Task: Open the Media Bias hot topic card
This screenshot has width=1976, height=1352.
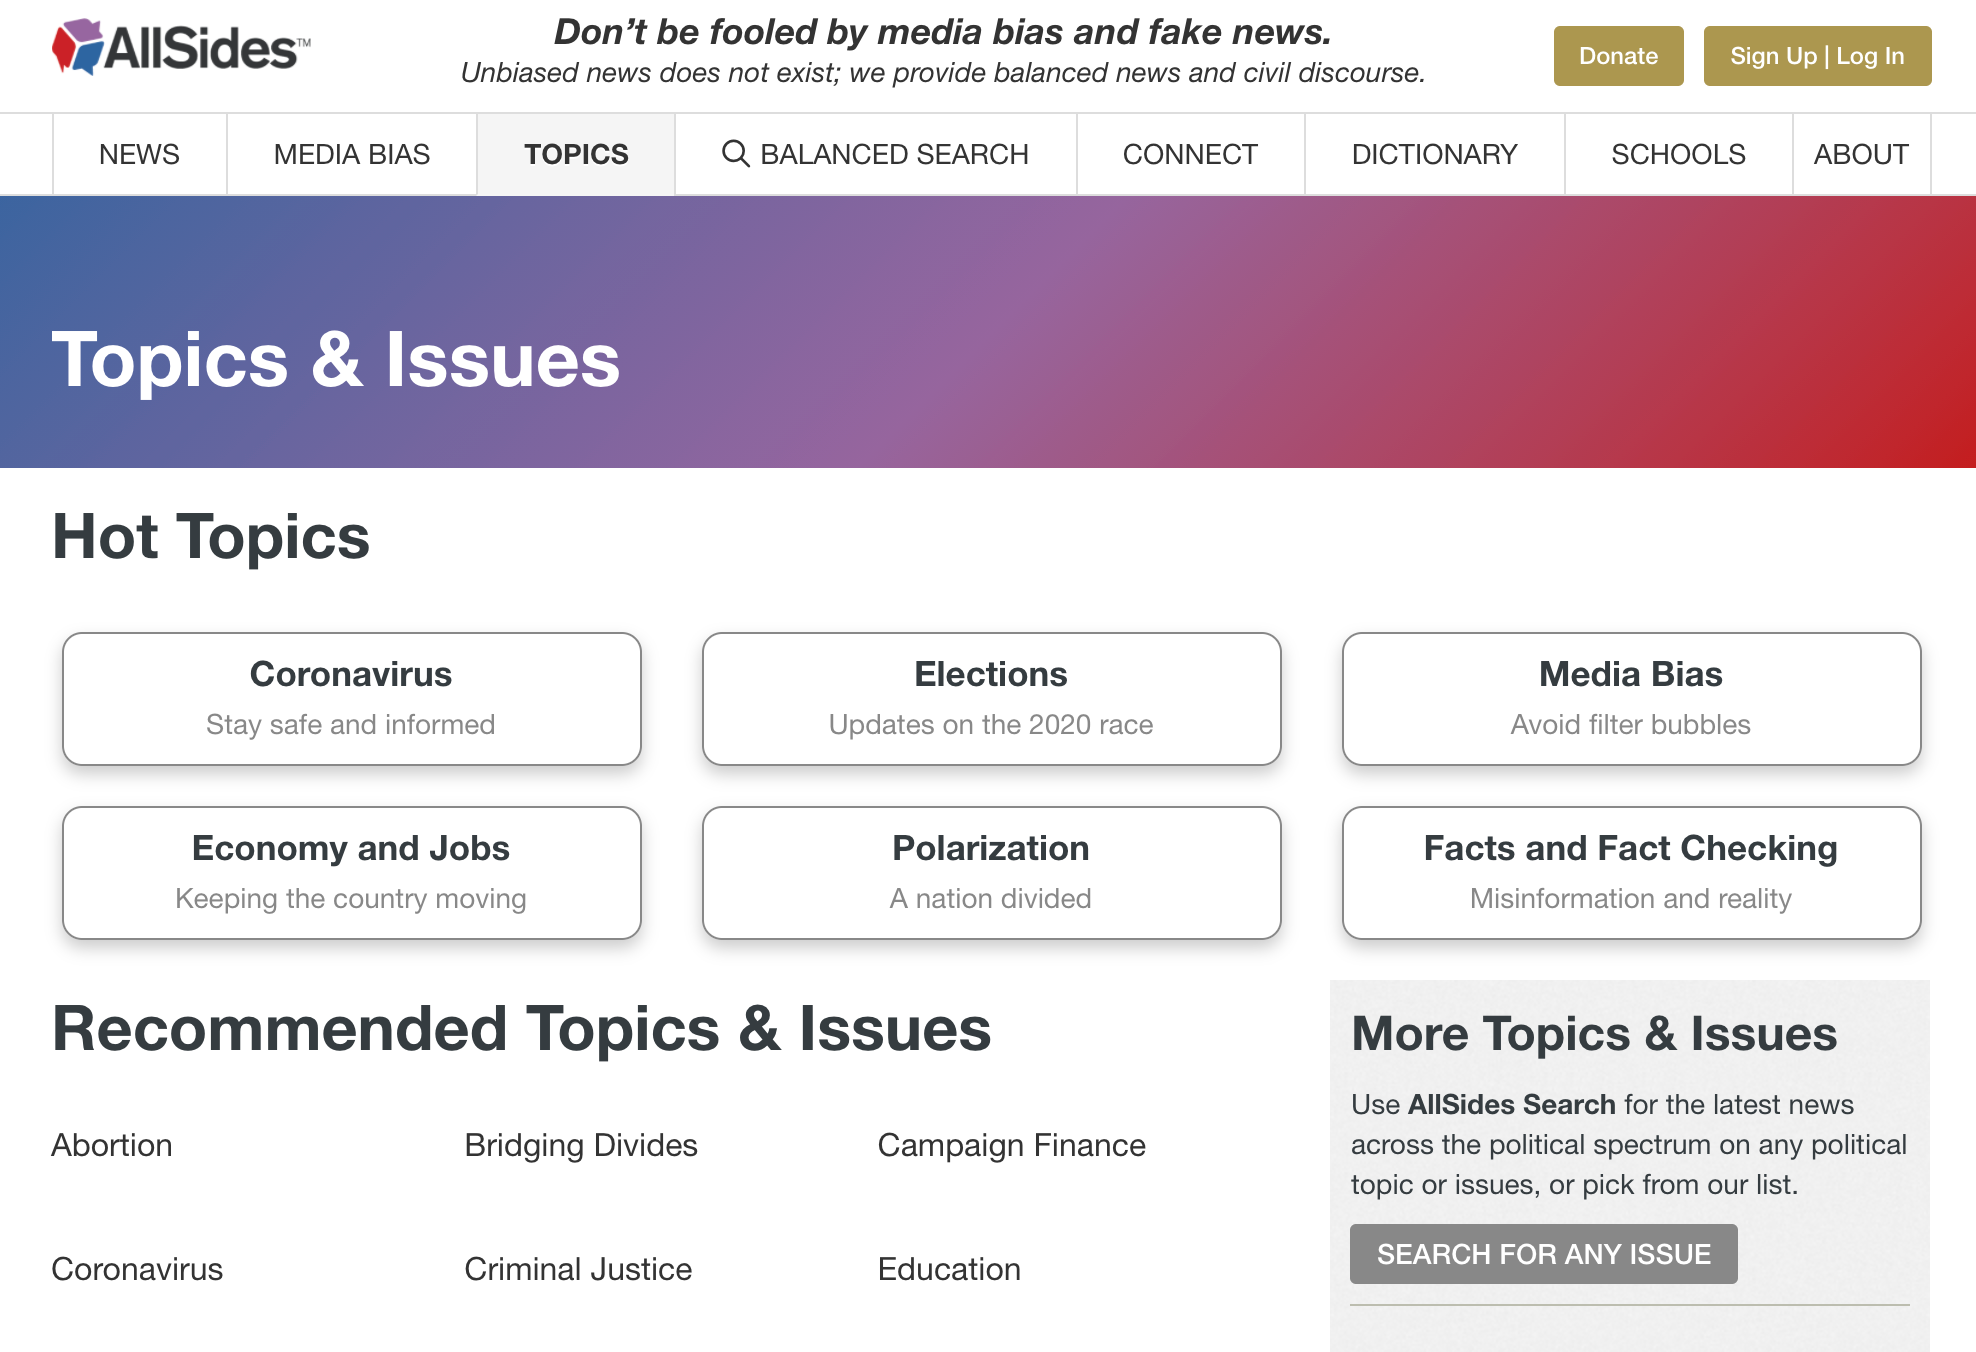Action: (1631, 698)
